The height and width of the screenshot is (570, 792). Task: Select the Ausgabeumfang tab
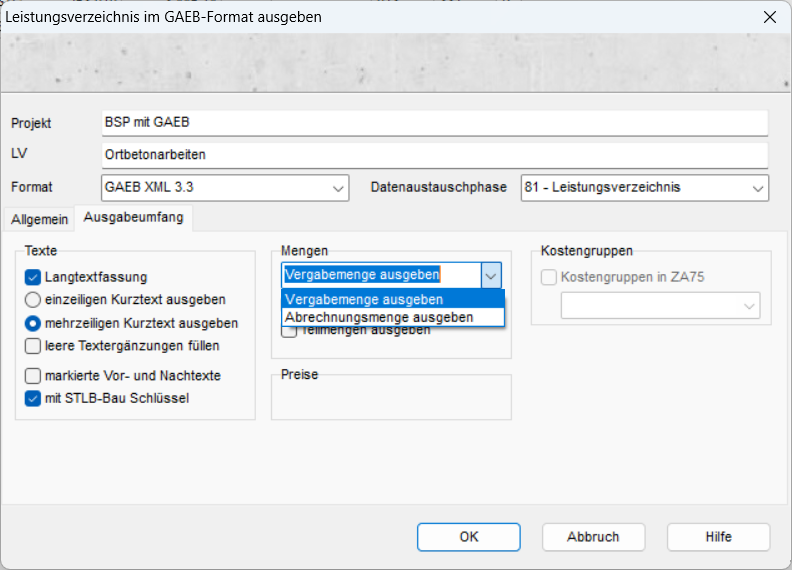point(133,217)
